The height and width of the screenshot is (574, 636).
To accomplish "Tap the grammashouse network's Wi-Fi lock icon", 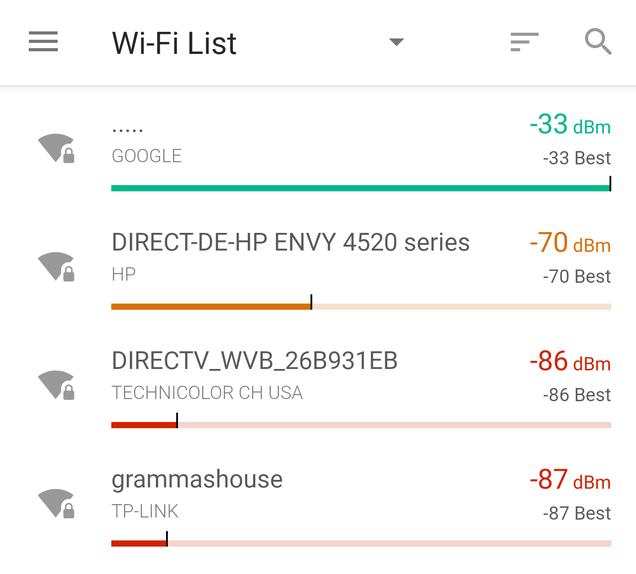I will point(56,503).
